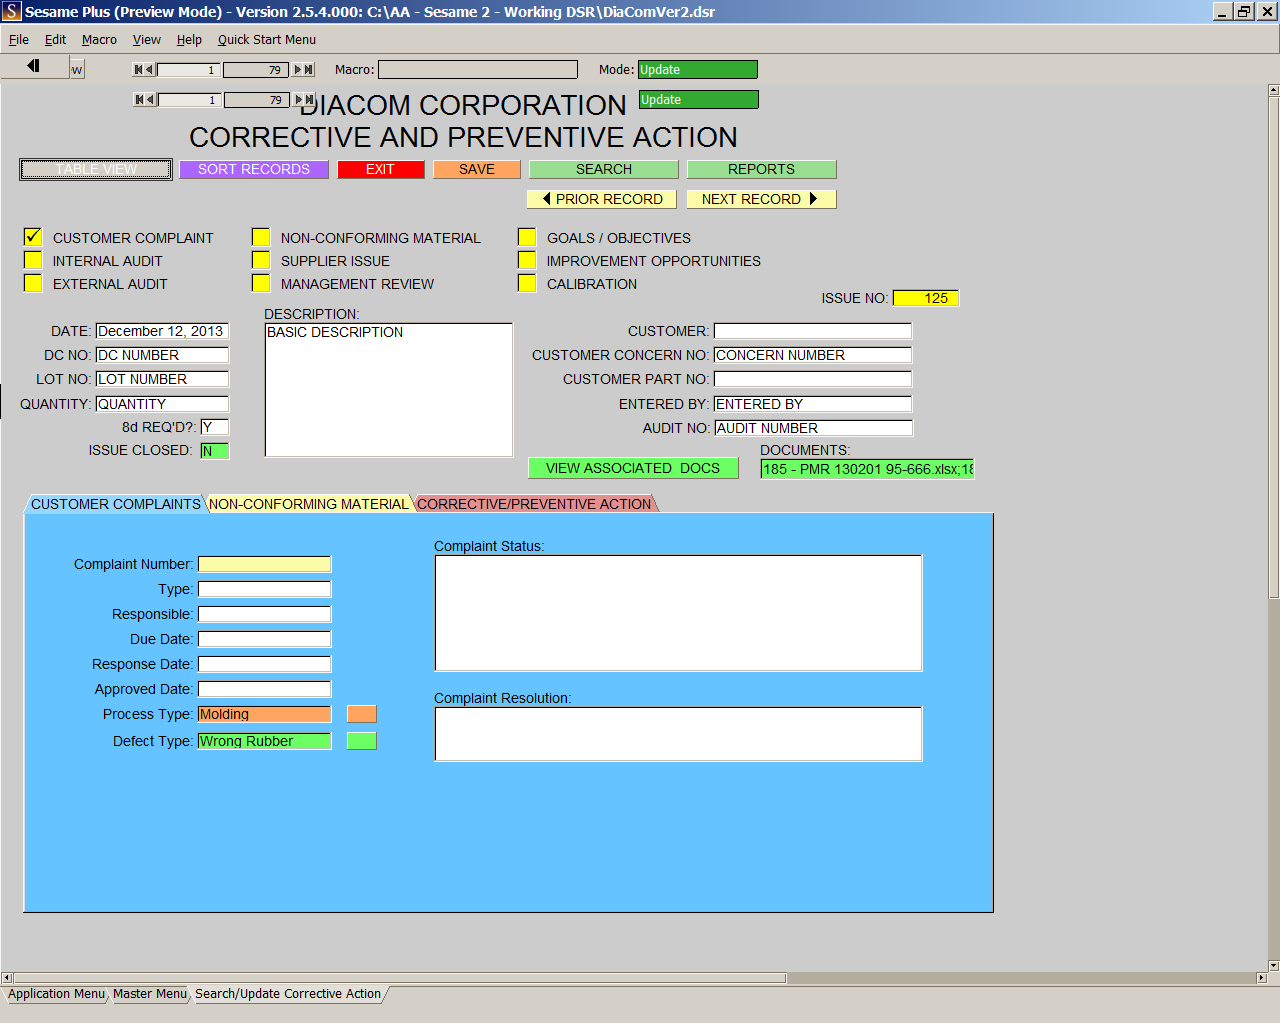Check the Internal Audit checkbox
Viewport: 1280px width, 1024px height.
click(x=33, y=260)
